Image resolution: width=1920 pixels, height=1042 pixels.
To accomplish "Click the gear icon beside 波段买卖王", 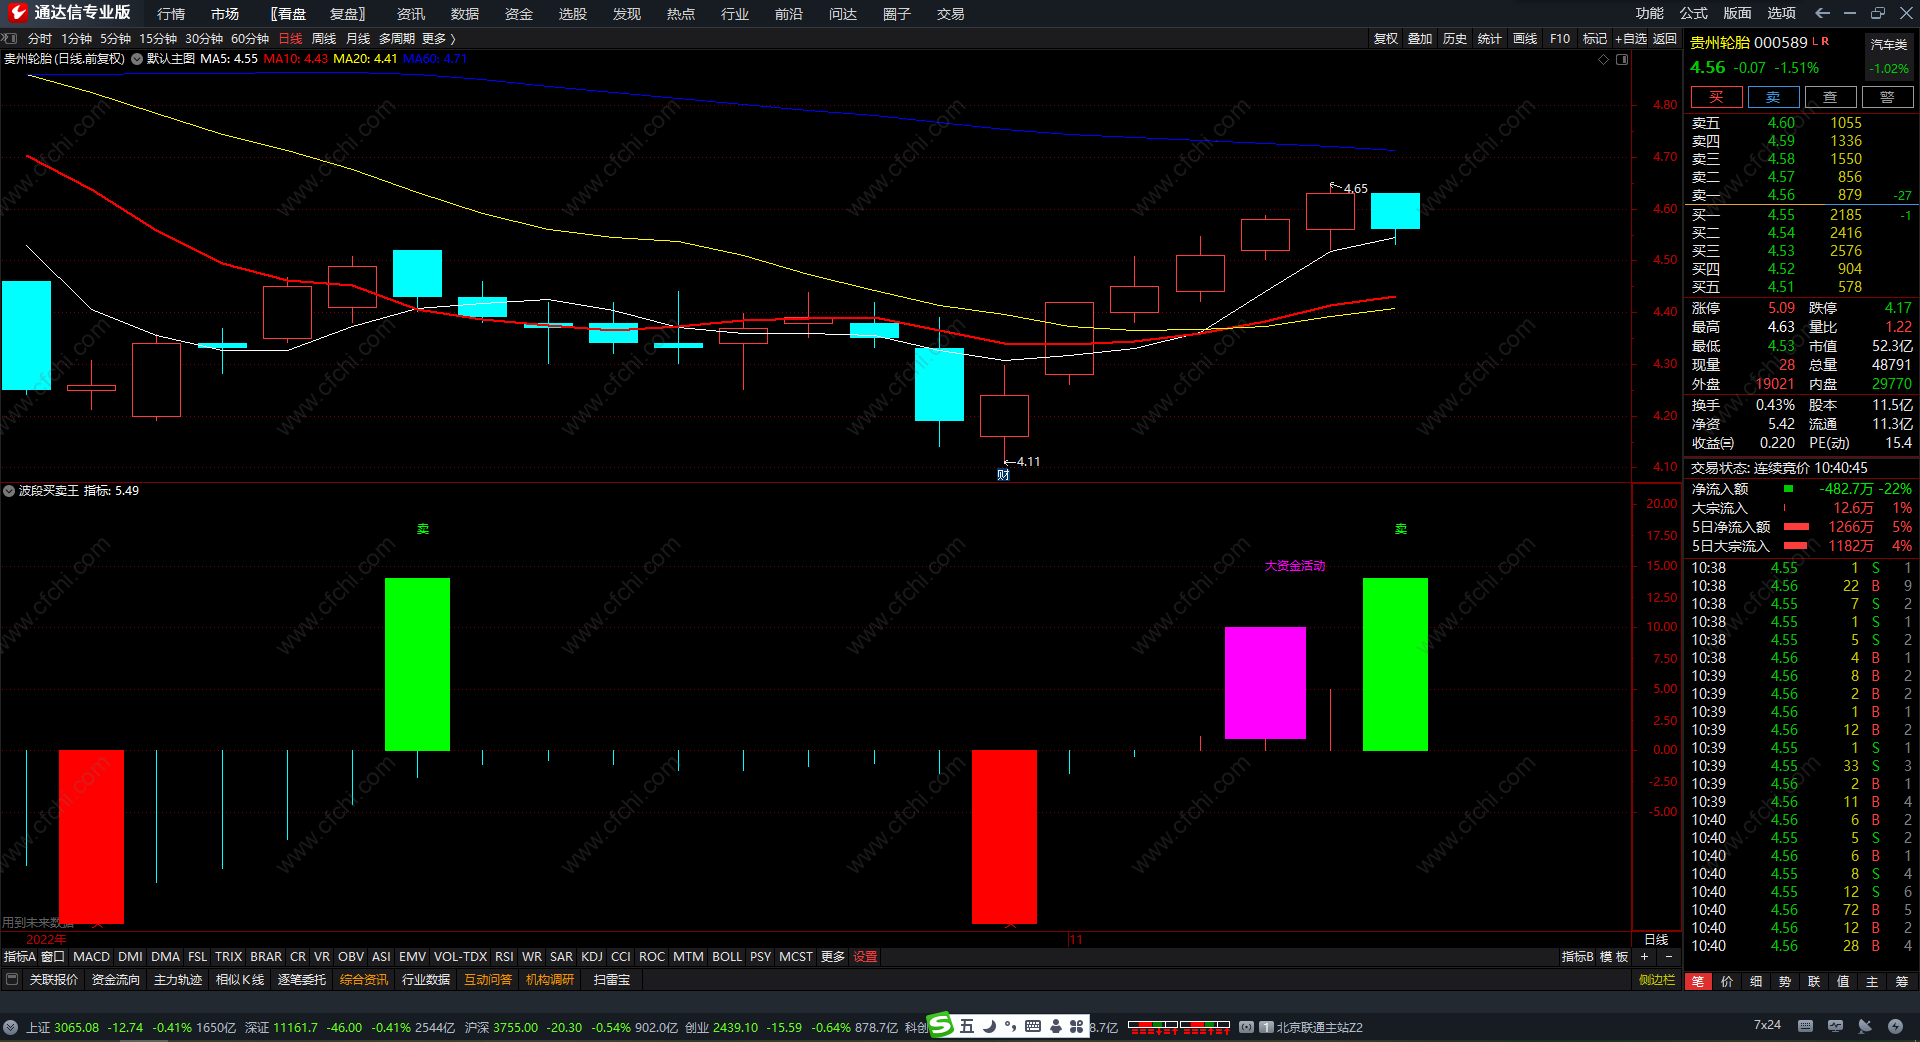I will (9, 491).
